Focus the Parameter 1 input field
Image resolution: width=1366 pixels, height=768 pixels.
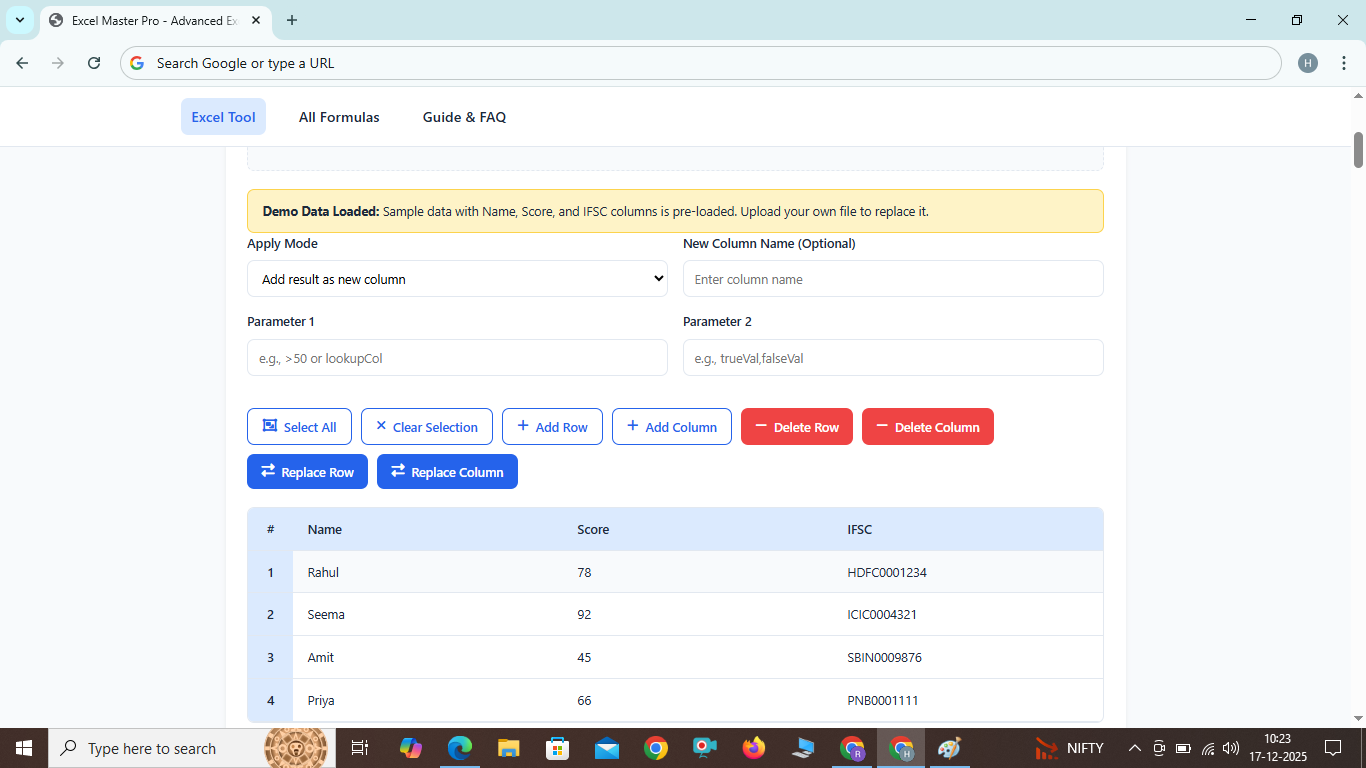457,357
